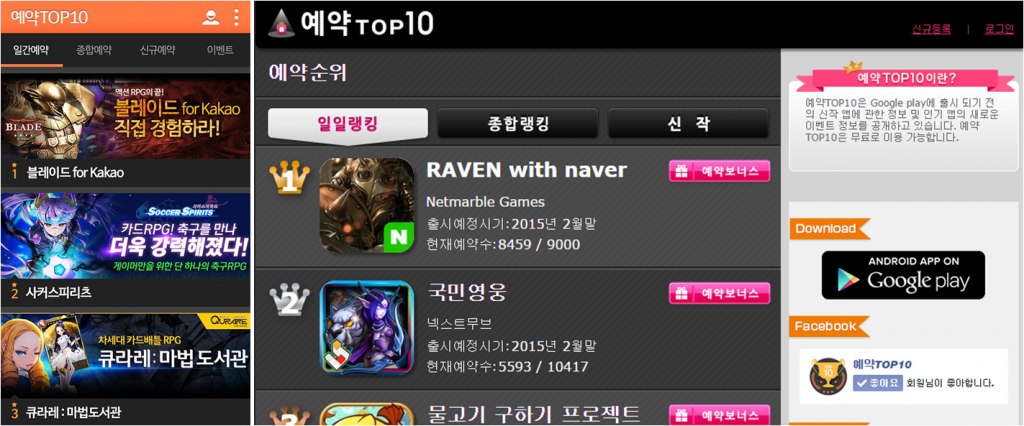This screenshot has height=426, width=1024.
Task: Click the Android App on Google Play badge
Action: click(x=903, y=275)
